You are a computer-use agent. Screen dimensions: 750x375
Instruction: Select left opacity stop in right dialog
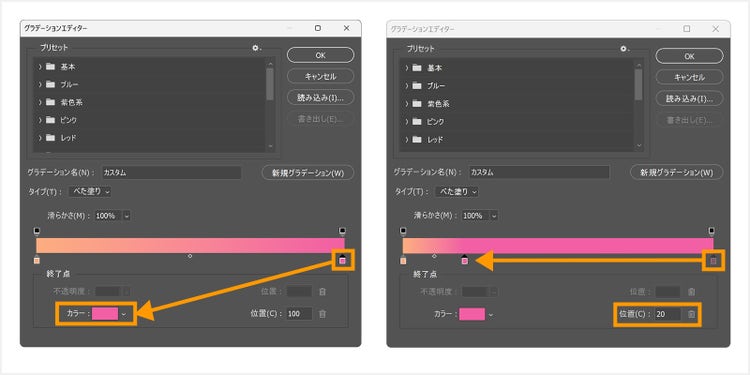(403, 232)
